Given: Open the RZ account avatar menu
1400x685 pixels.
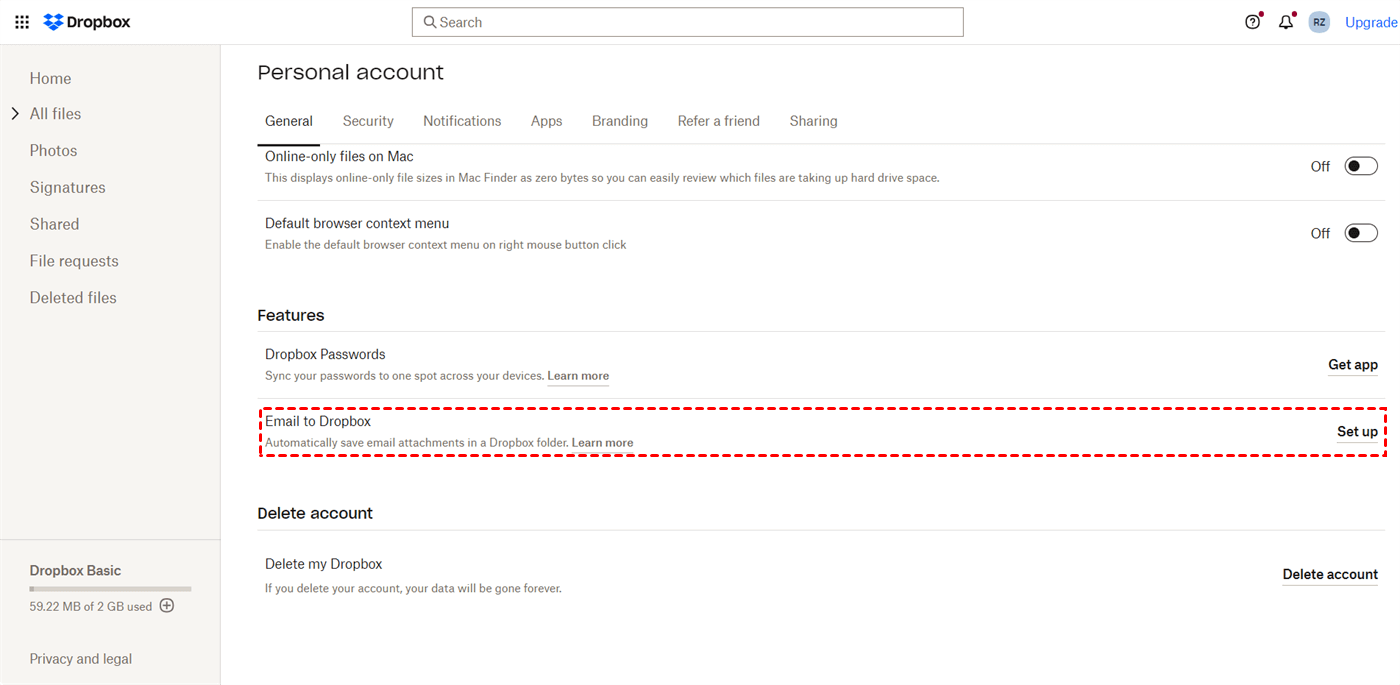Looking at the screenshot, I should [x=1319, y=22].
